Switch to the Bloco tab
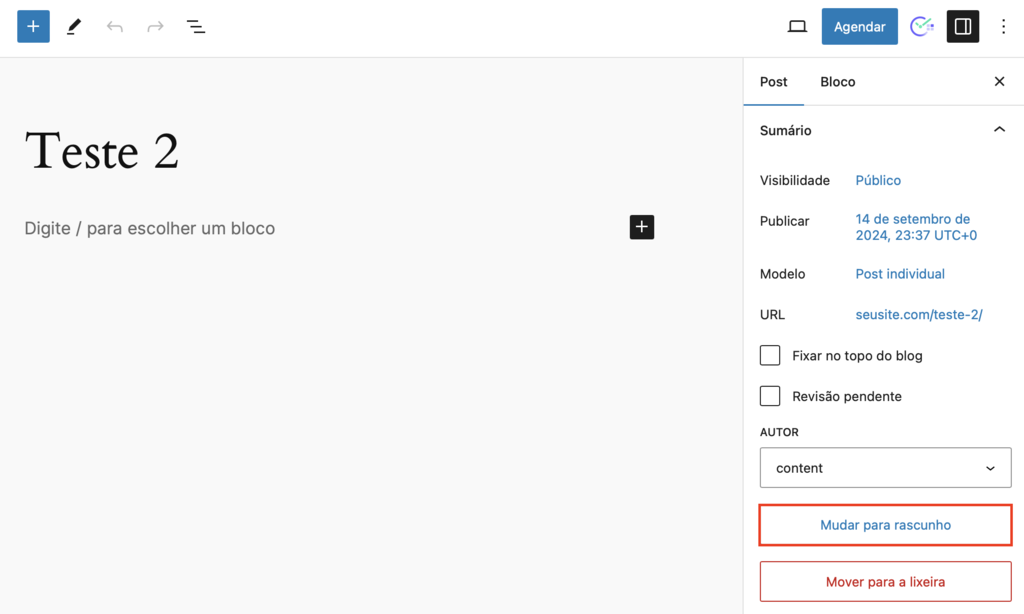 [837, 81]
